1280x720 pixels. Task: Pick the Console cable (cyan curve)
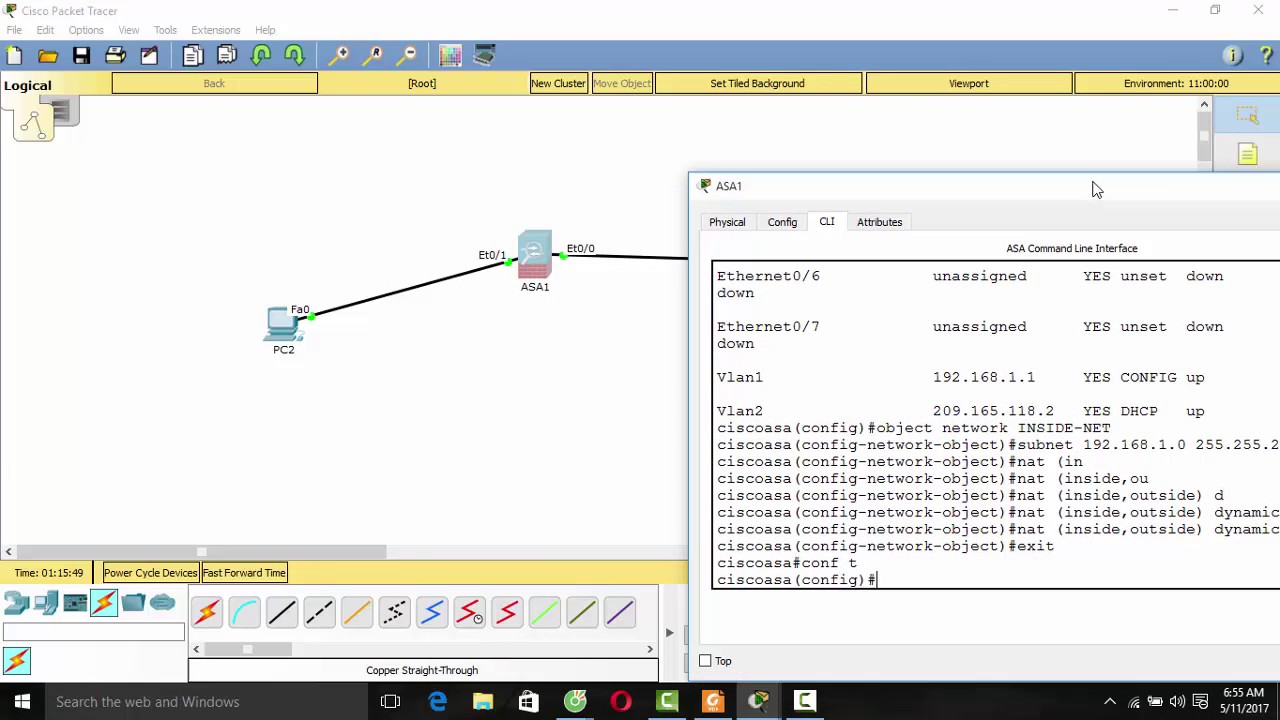coord(244,612)
